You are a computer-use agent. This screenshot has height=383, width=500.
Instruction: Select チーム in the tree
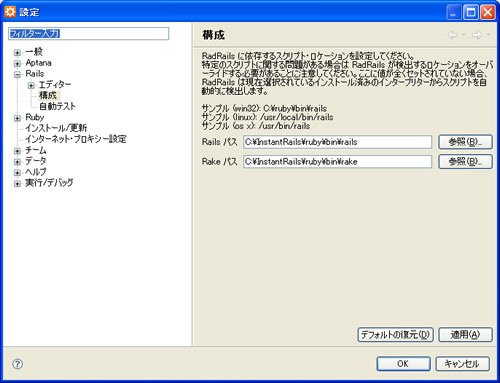(x=36, y=150)
